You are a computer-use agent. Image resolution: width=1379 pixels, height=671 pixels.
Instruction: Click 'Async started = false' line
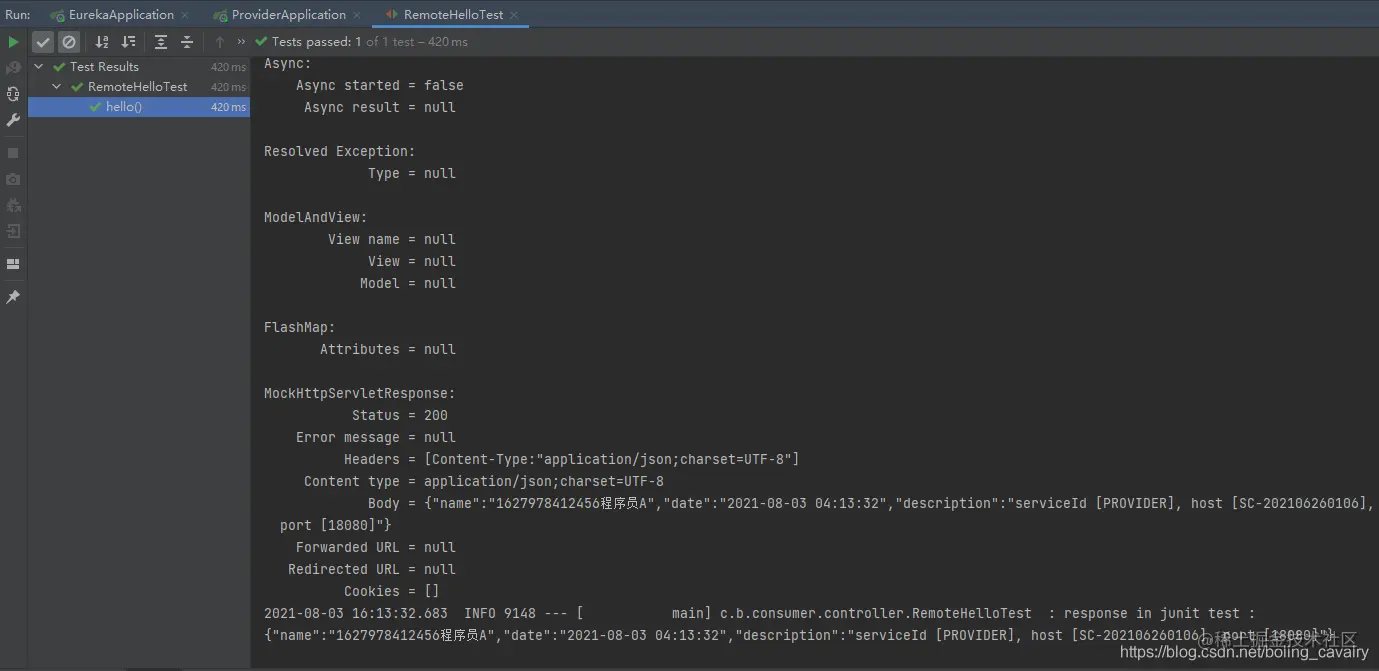click(380, 85)
